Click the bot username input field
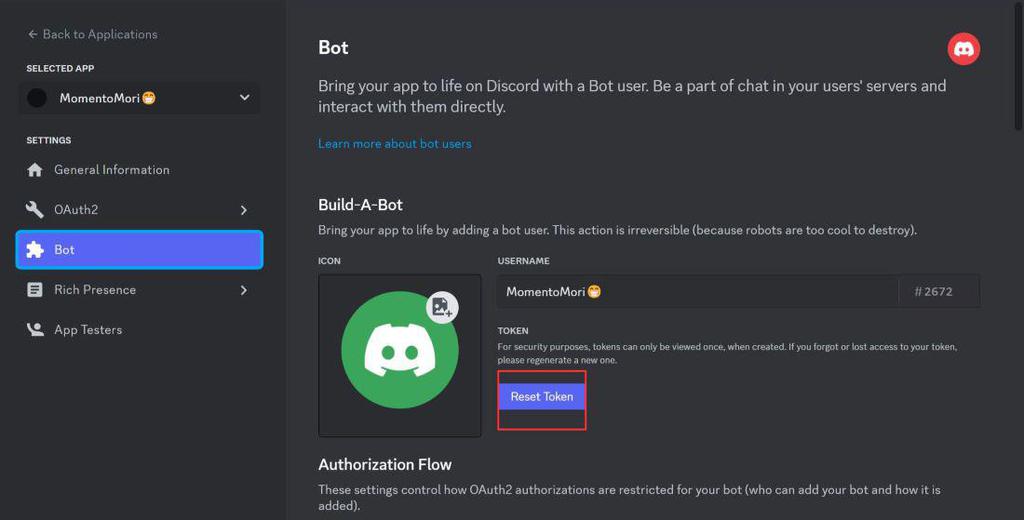The height and width of the screenshot is (520, 1024). 697,292
